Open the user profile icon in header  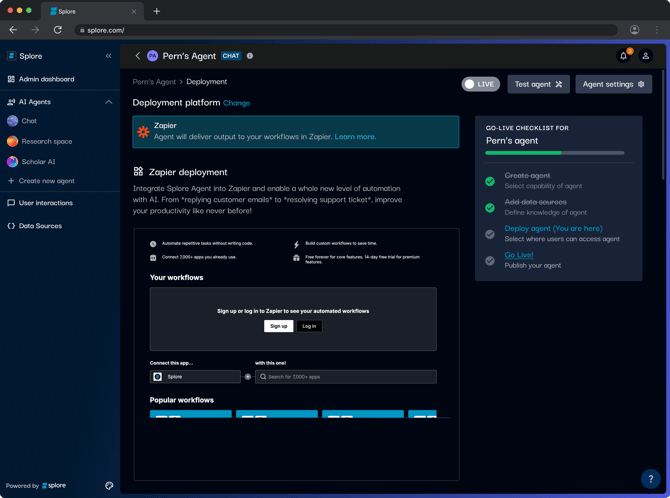click(x=646, y=56)
